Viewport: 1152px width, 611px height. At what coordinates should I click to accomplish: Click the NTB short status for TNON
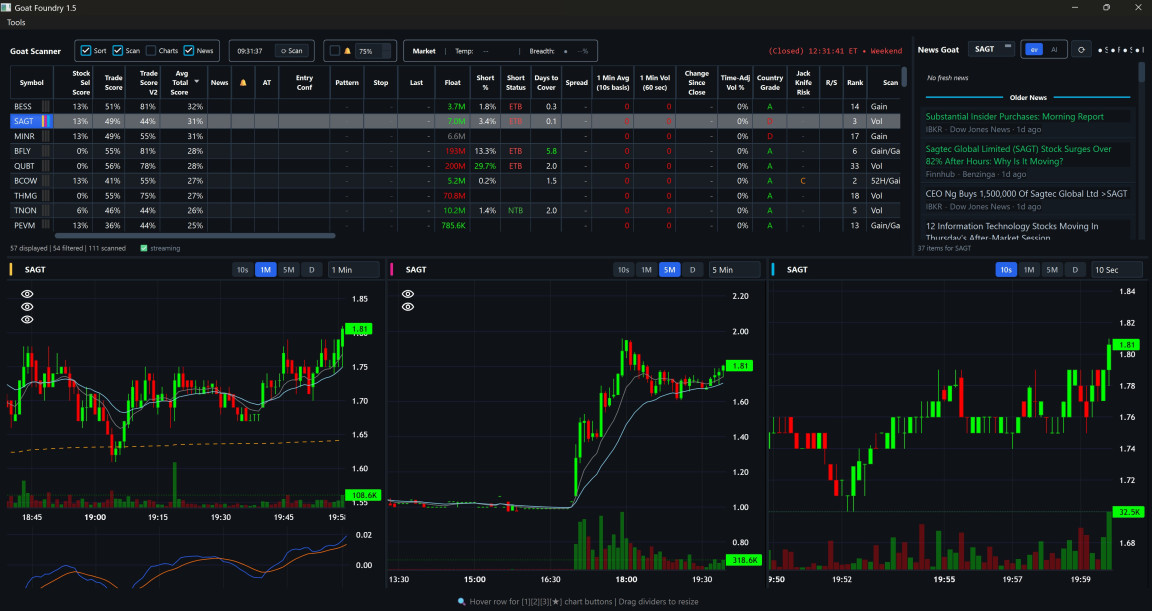pyautogui.click(x=516, y=211)
